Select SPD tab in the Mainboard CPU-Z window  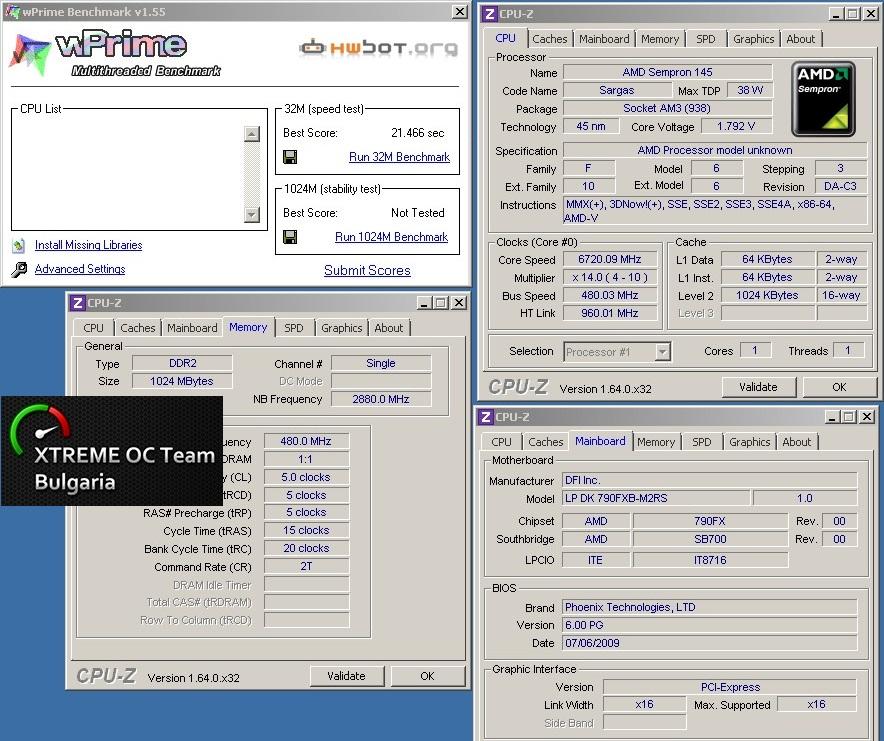pos(701,442)
